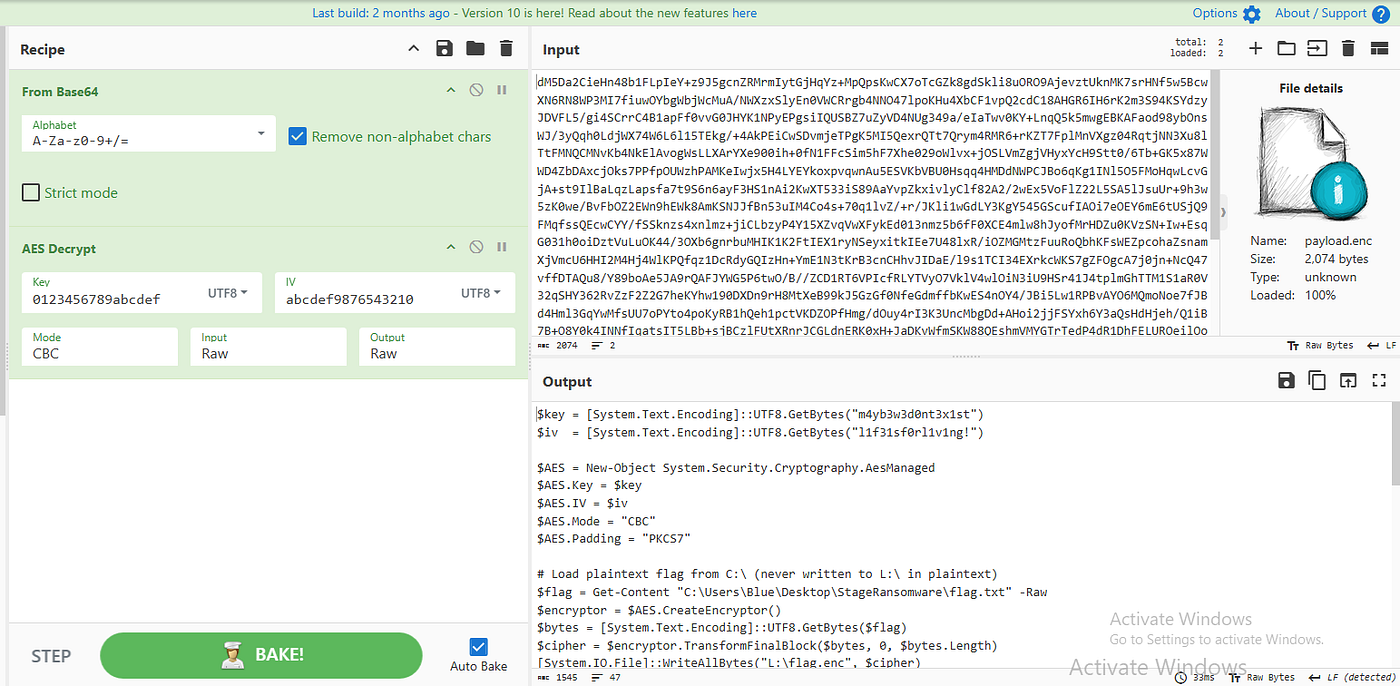Open the Output Raw format dropdown

[x=436, y=346]
